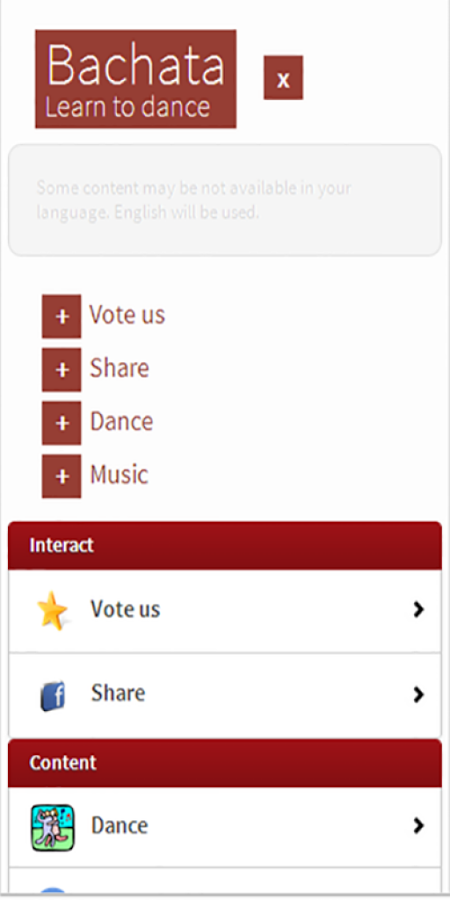Open the Music link in the top menu
The height and width of the screenshot is (900, 450).
(x=119, y=475)
